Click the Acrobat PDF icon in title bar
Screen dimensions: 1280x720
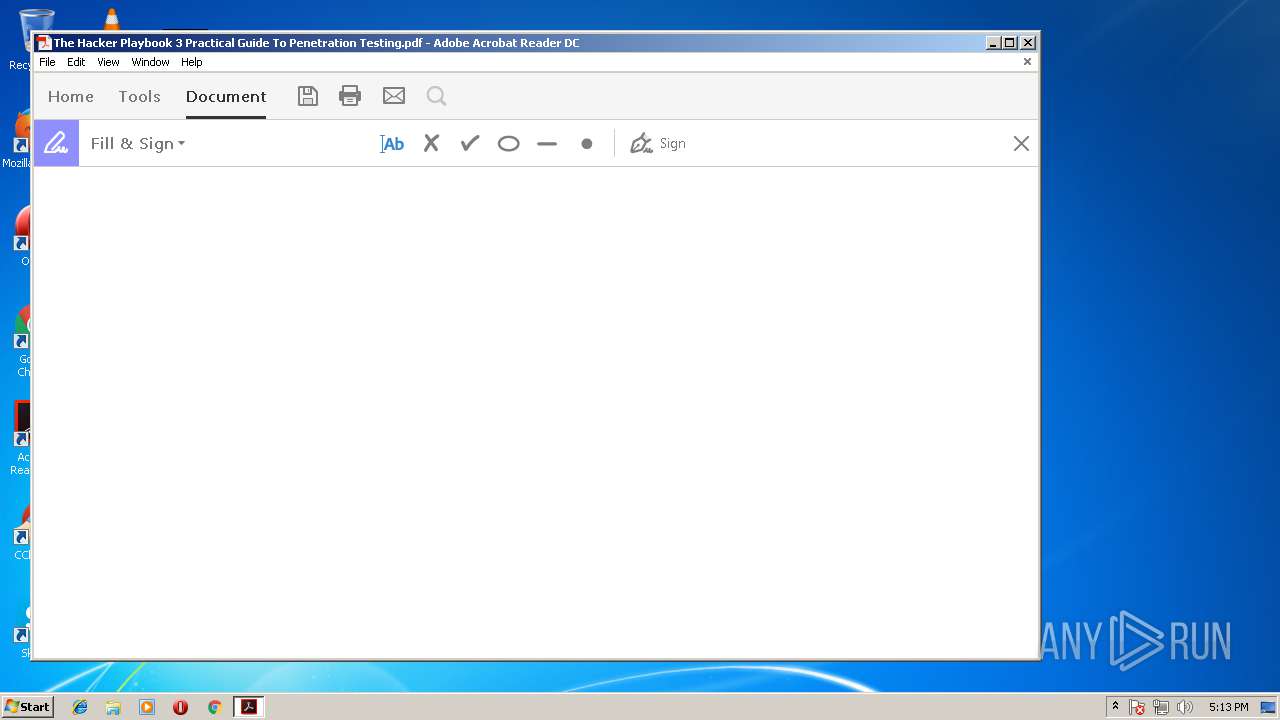click(43, 43)
